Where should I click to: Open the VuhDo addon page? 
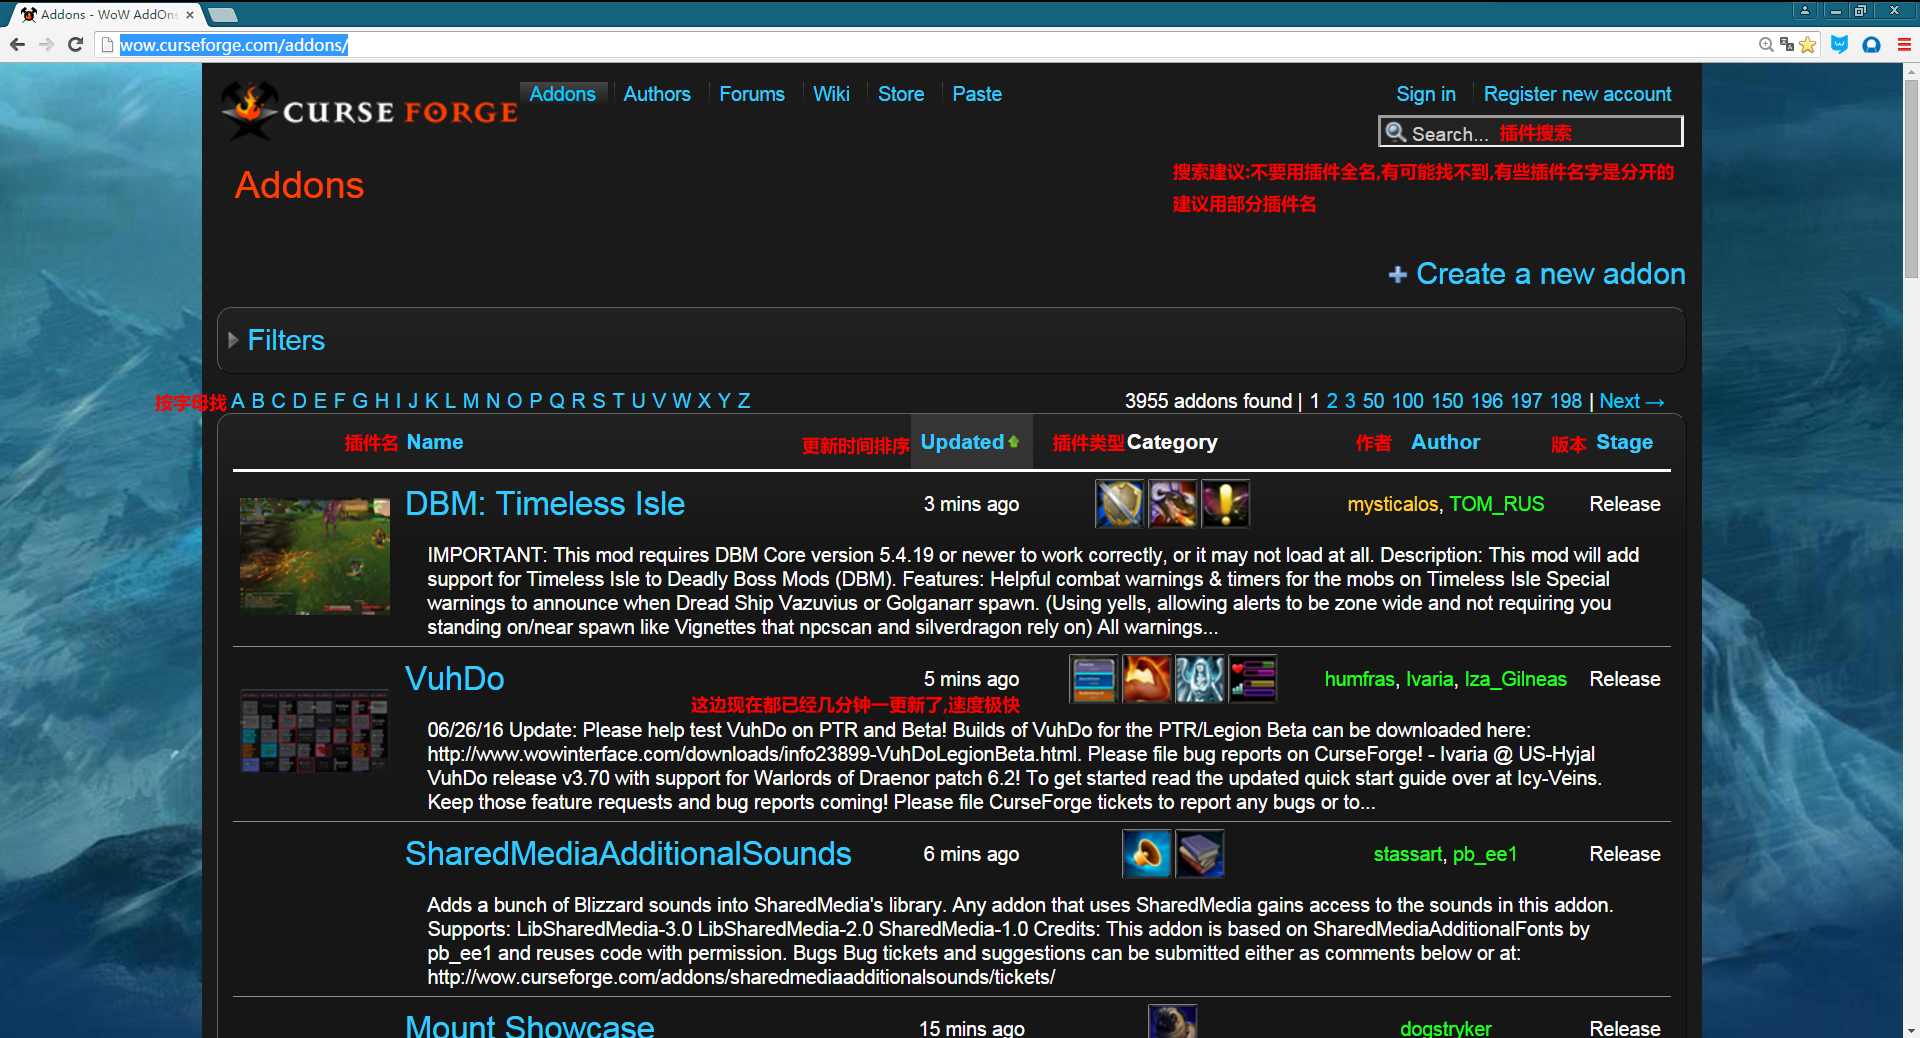[455, 678]
